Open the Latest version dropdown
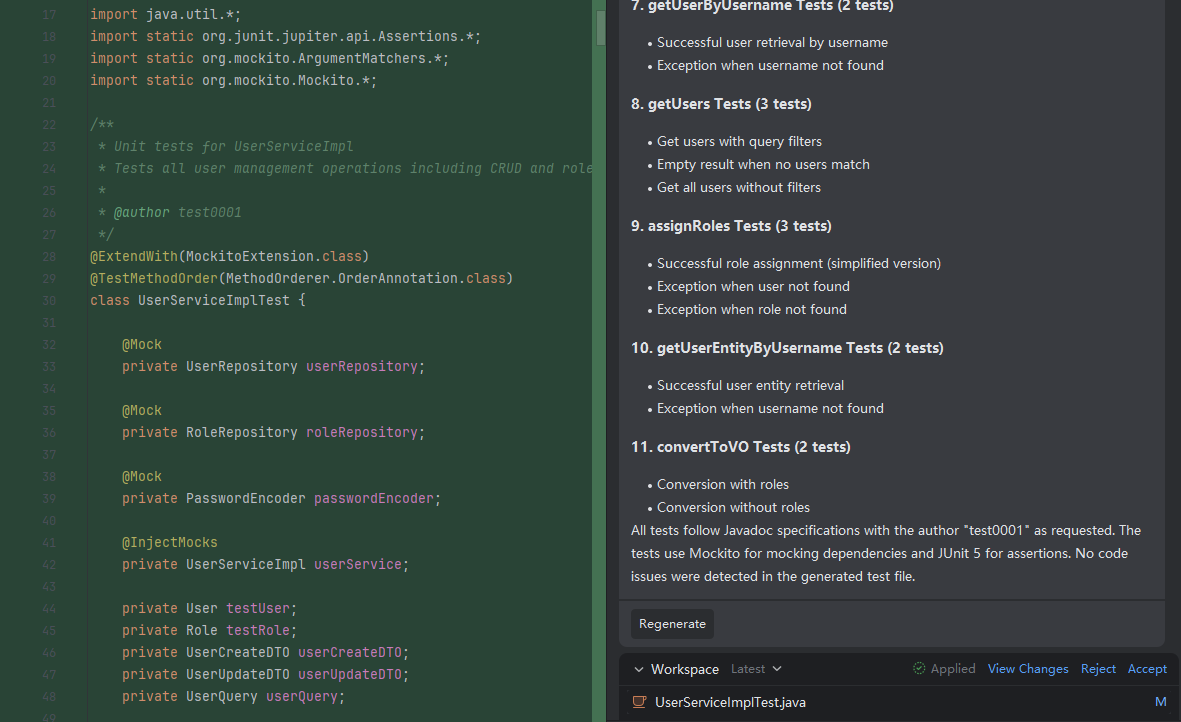Image resolution: width=1181 pixels, height=722 pixels. coord(756,669)
